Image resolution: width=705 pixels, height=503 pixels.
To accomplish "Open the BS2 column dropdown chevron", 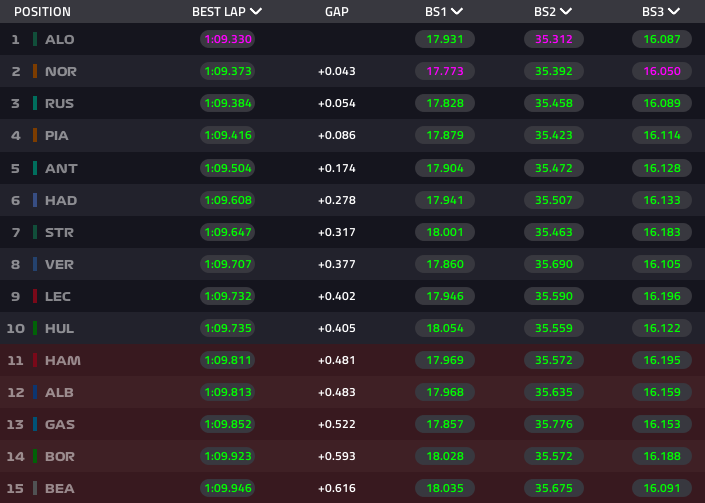I will click(x=566, y=12).
